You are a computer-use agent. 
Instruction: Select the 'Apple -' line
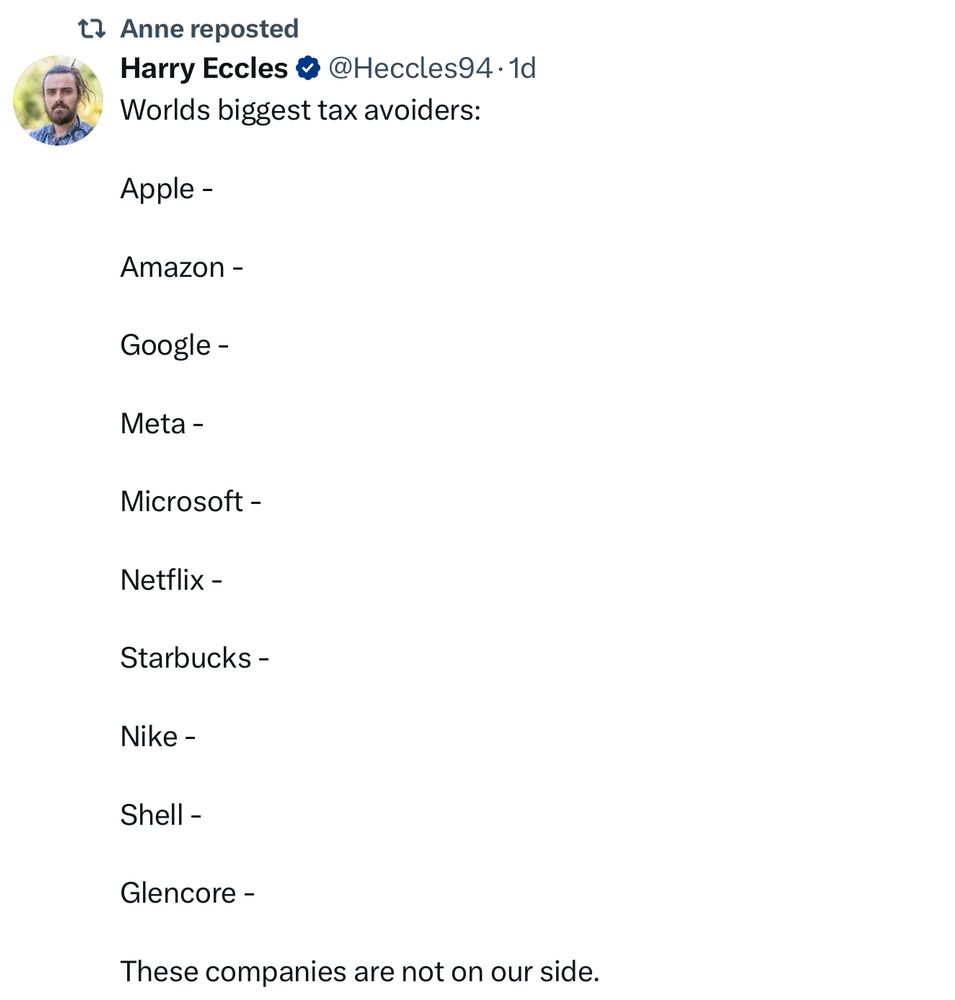coord(166,188)
